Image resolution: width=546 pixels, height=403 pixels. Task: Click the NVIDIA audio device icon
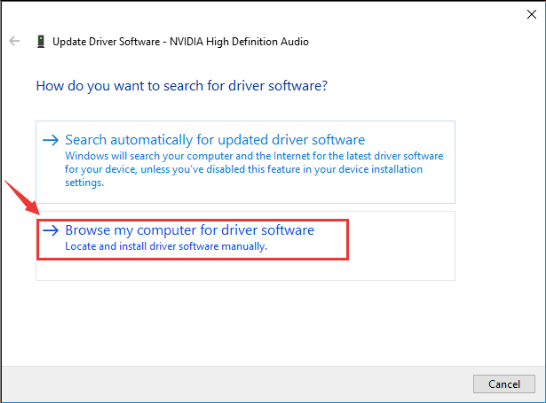(41, 41)
